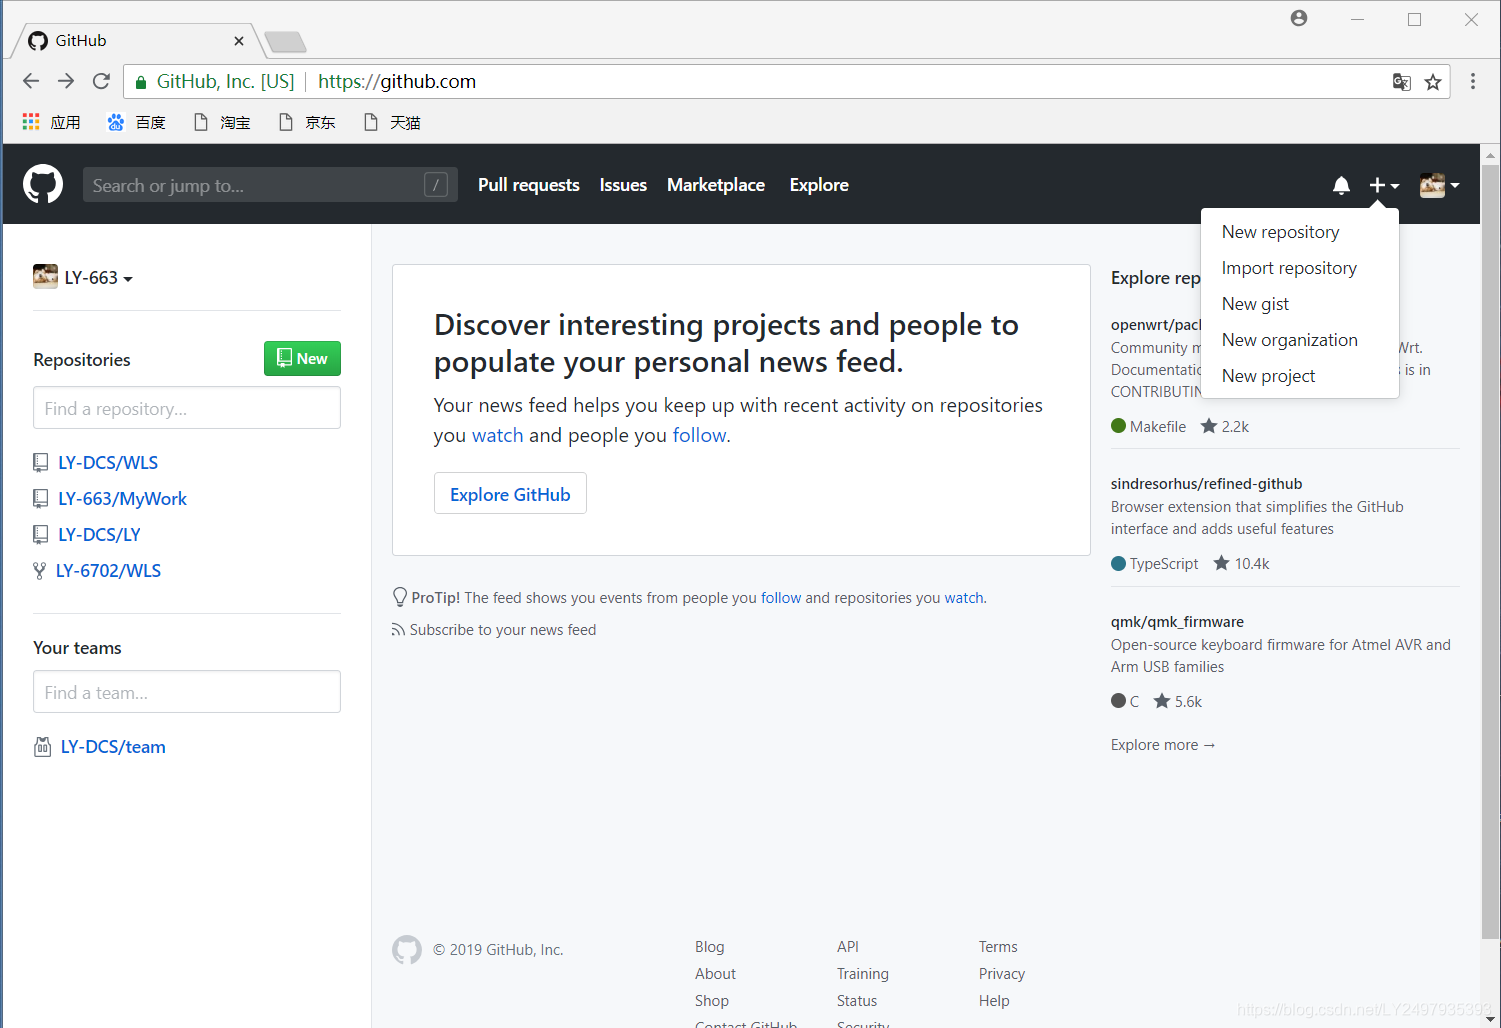Open the Training footer link
The image size is (1501, 1028).
click(863, 974)
